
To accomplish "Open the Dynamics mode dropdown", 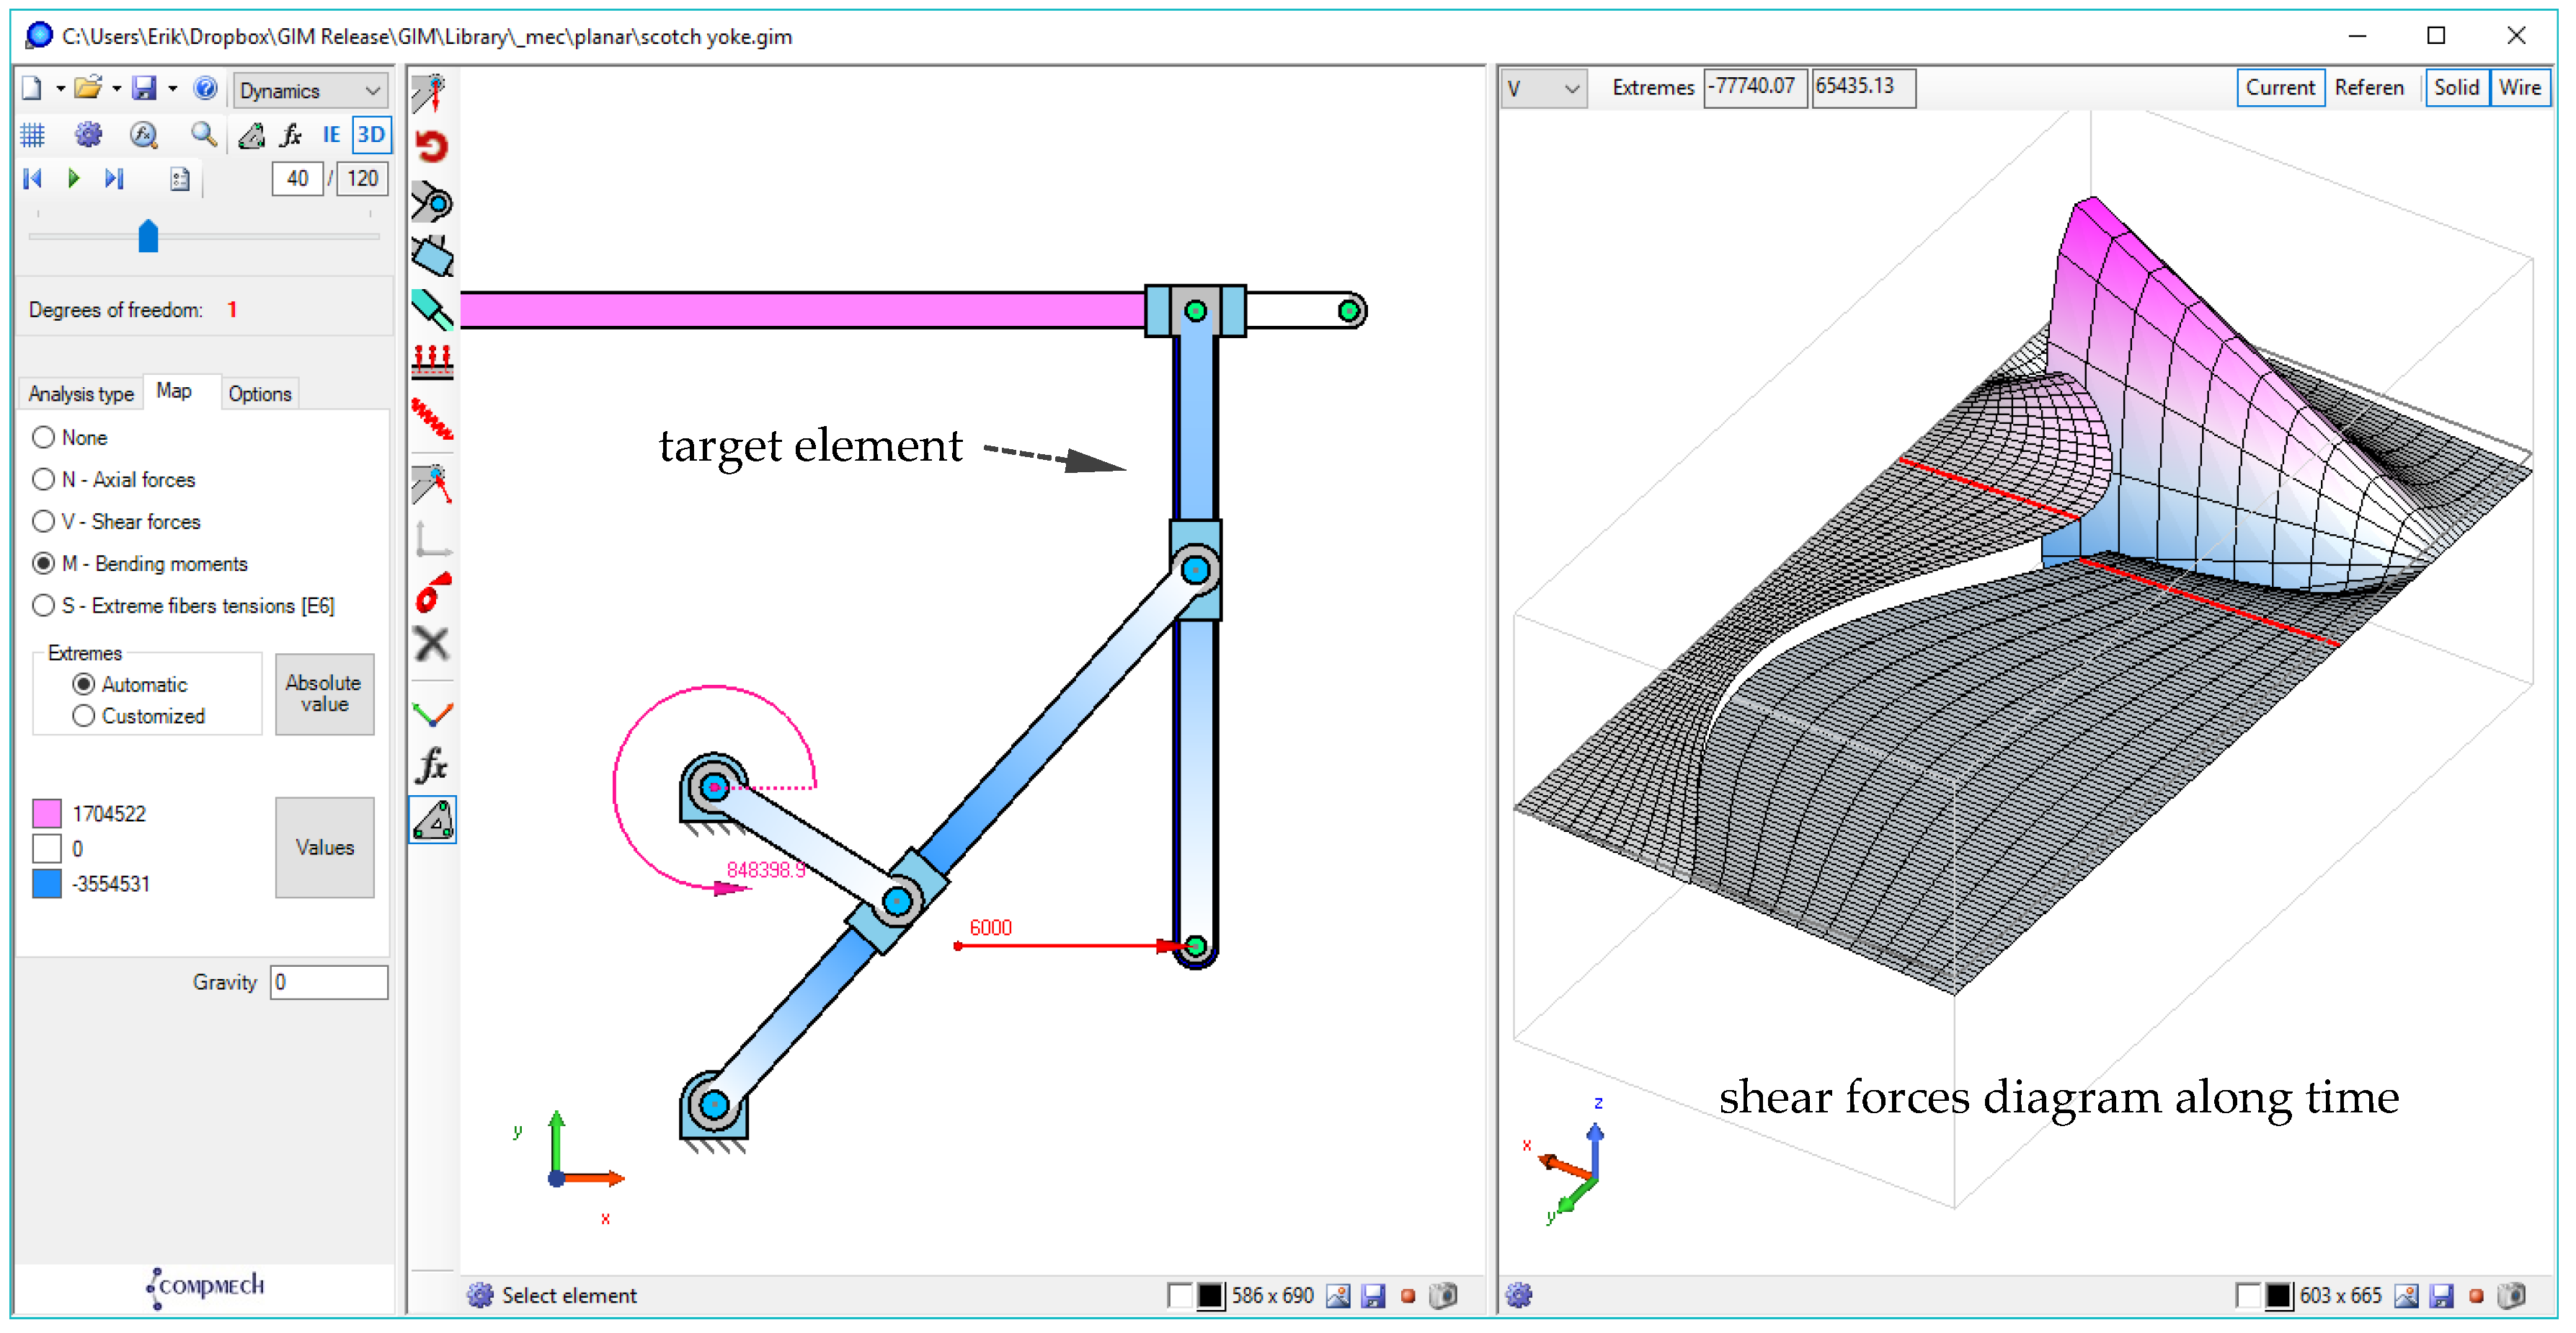I will pyautogui.click(x=309, y=91).
